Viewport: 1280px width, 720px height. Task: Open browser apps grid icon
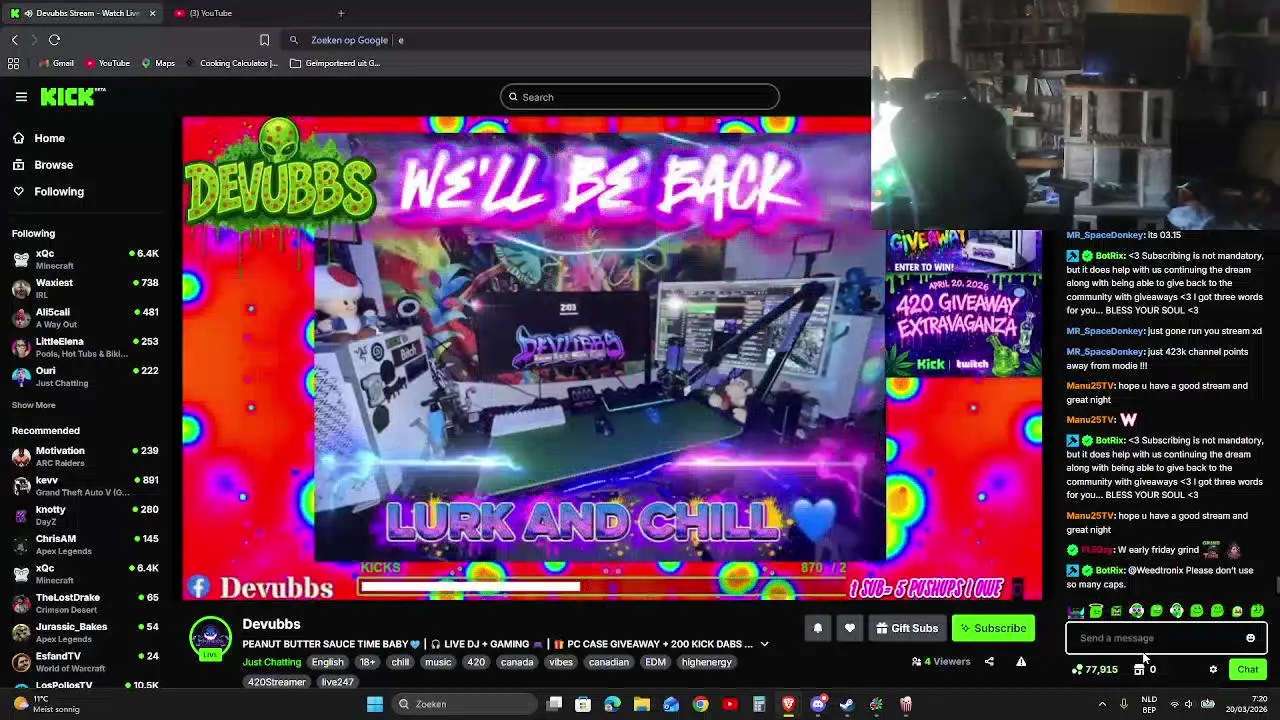(13, 63)
